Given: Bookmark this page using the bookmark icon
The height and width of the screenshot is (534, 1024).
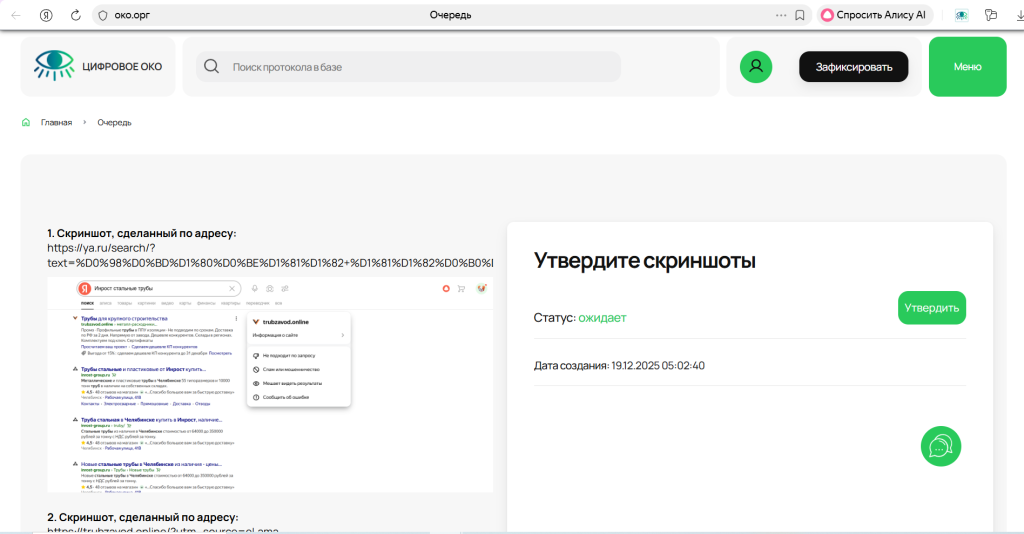Looking at the screenshot, I should pos(799,15).
